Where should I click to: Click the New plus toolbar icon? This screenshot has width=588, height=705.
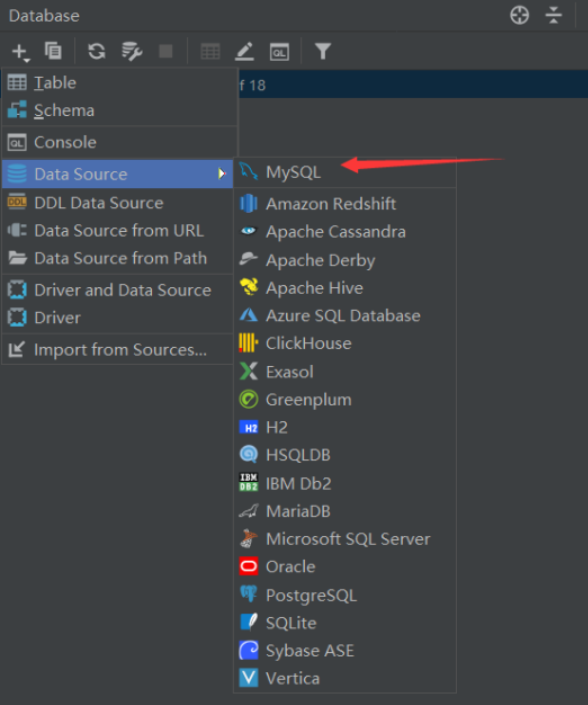(18, 51)
